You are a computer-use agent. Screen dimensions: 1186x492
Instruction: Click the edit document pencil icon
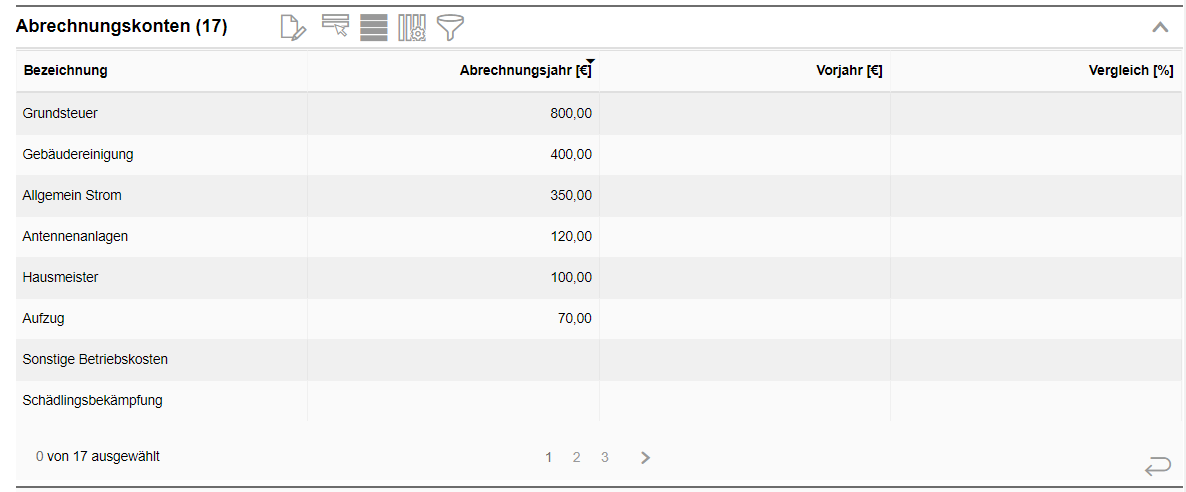pos(293,27)
